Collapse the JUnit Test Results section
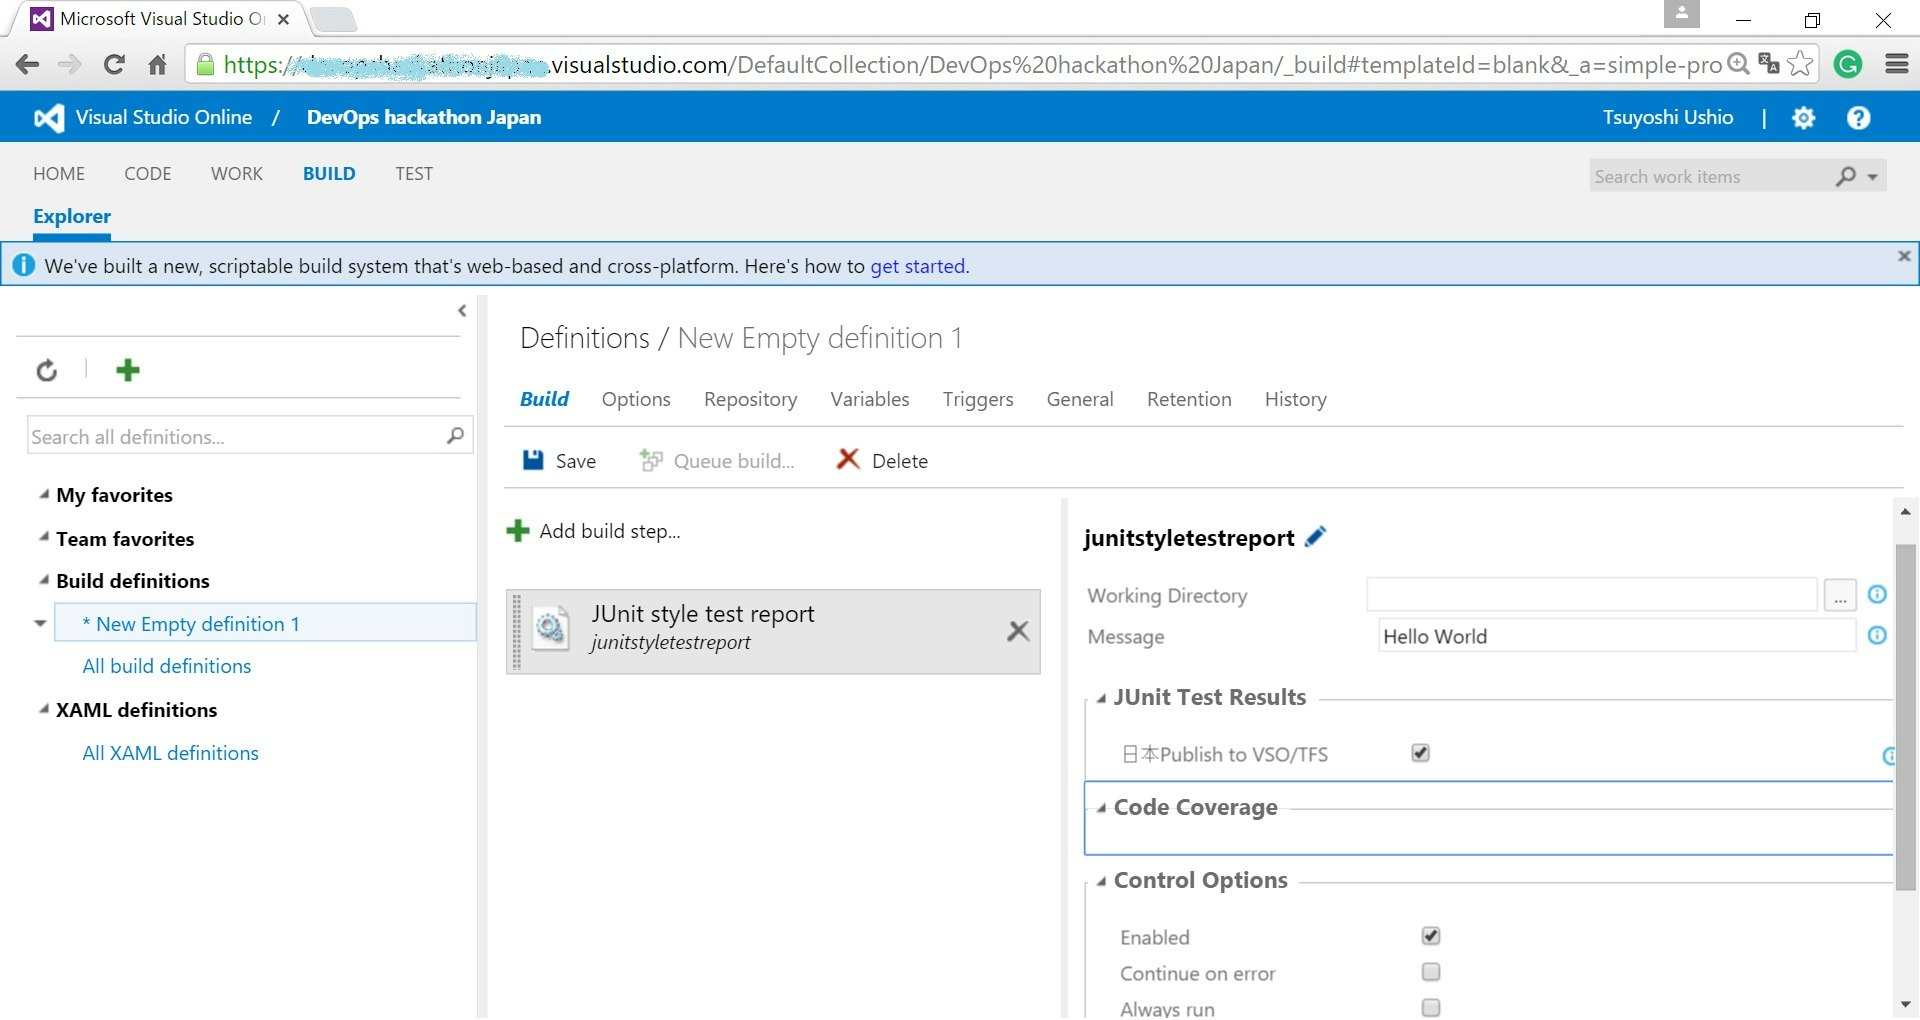This screenshot has width=1920, height=1020. (1101, 698)
